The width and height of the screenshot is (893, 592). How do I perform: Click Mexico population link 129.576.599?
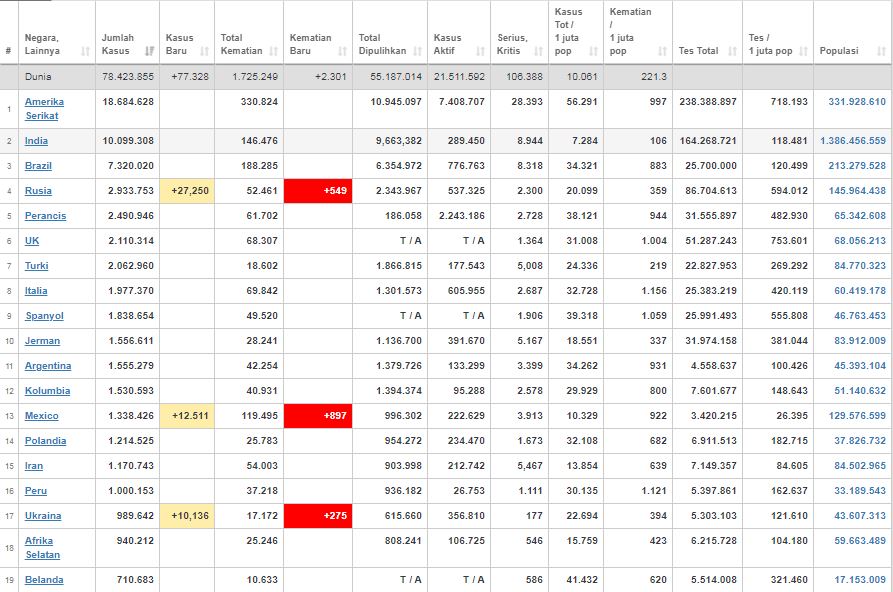coord(857,416)
